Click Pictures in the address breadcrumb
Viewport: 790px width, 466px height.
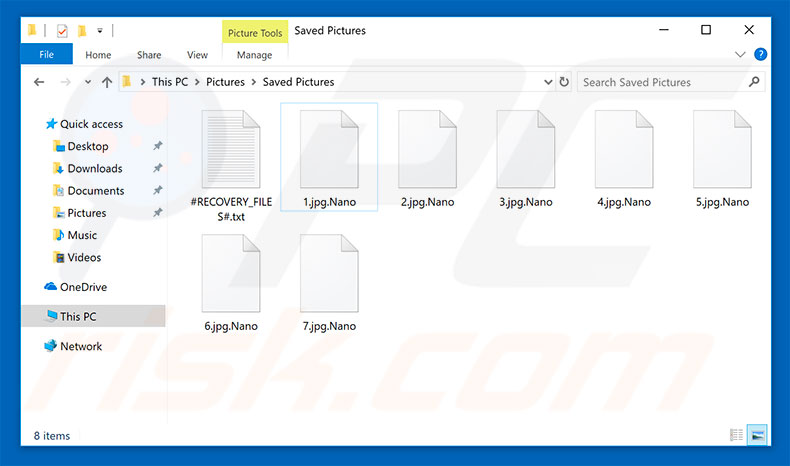pos(225,82)
